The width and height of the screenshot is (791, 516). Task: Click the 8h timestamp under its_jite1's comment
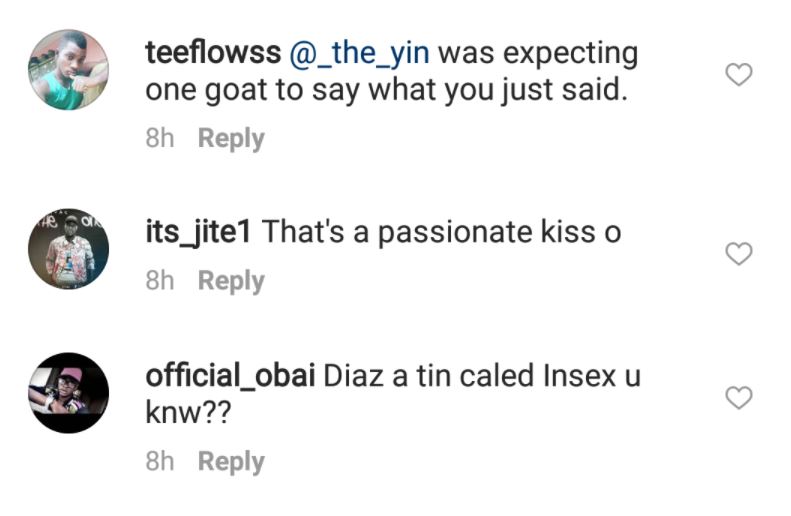(x=160, y=281)
